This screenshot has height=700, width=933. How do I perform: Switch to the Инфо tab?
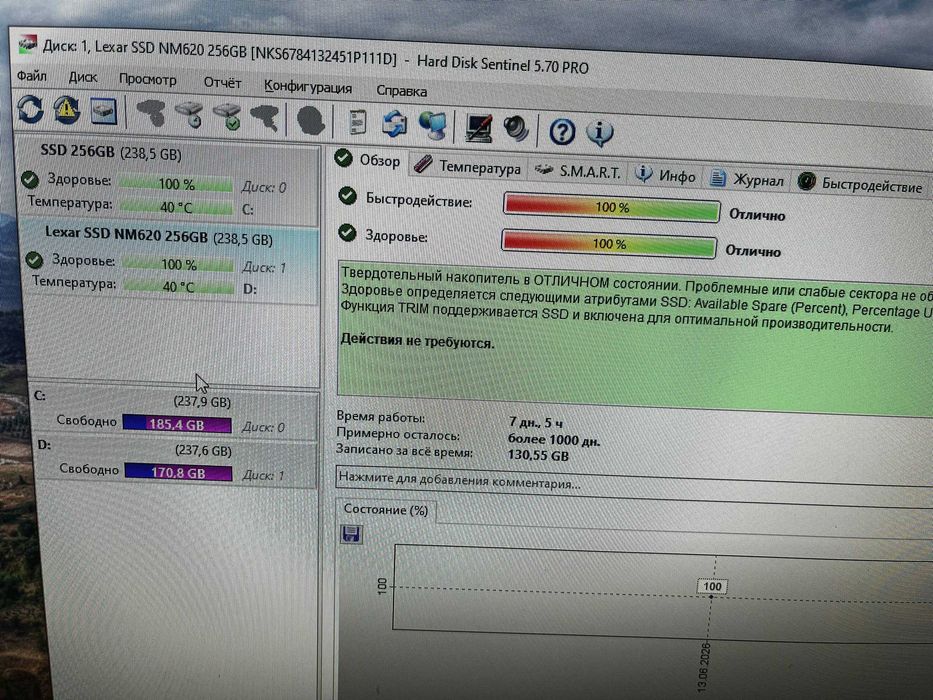[x=665, y=175]
